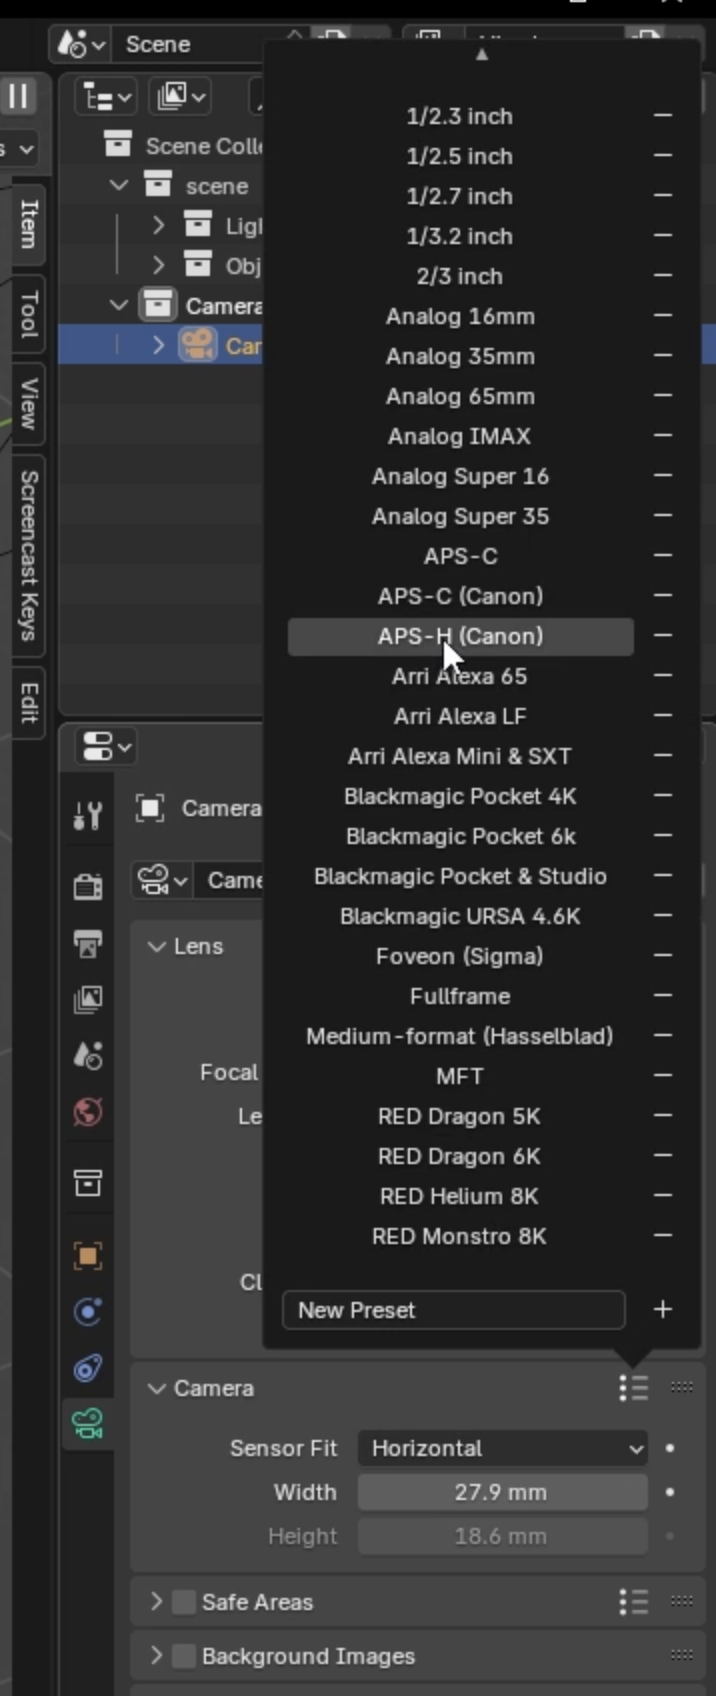Open the Scene browse dropdown in header
716x1696 pixels.
coord(82,44)
